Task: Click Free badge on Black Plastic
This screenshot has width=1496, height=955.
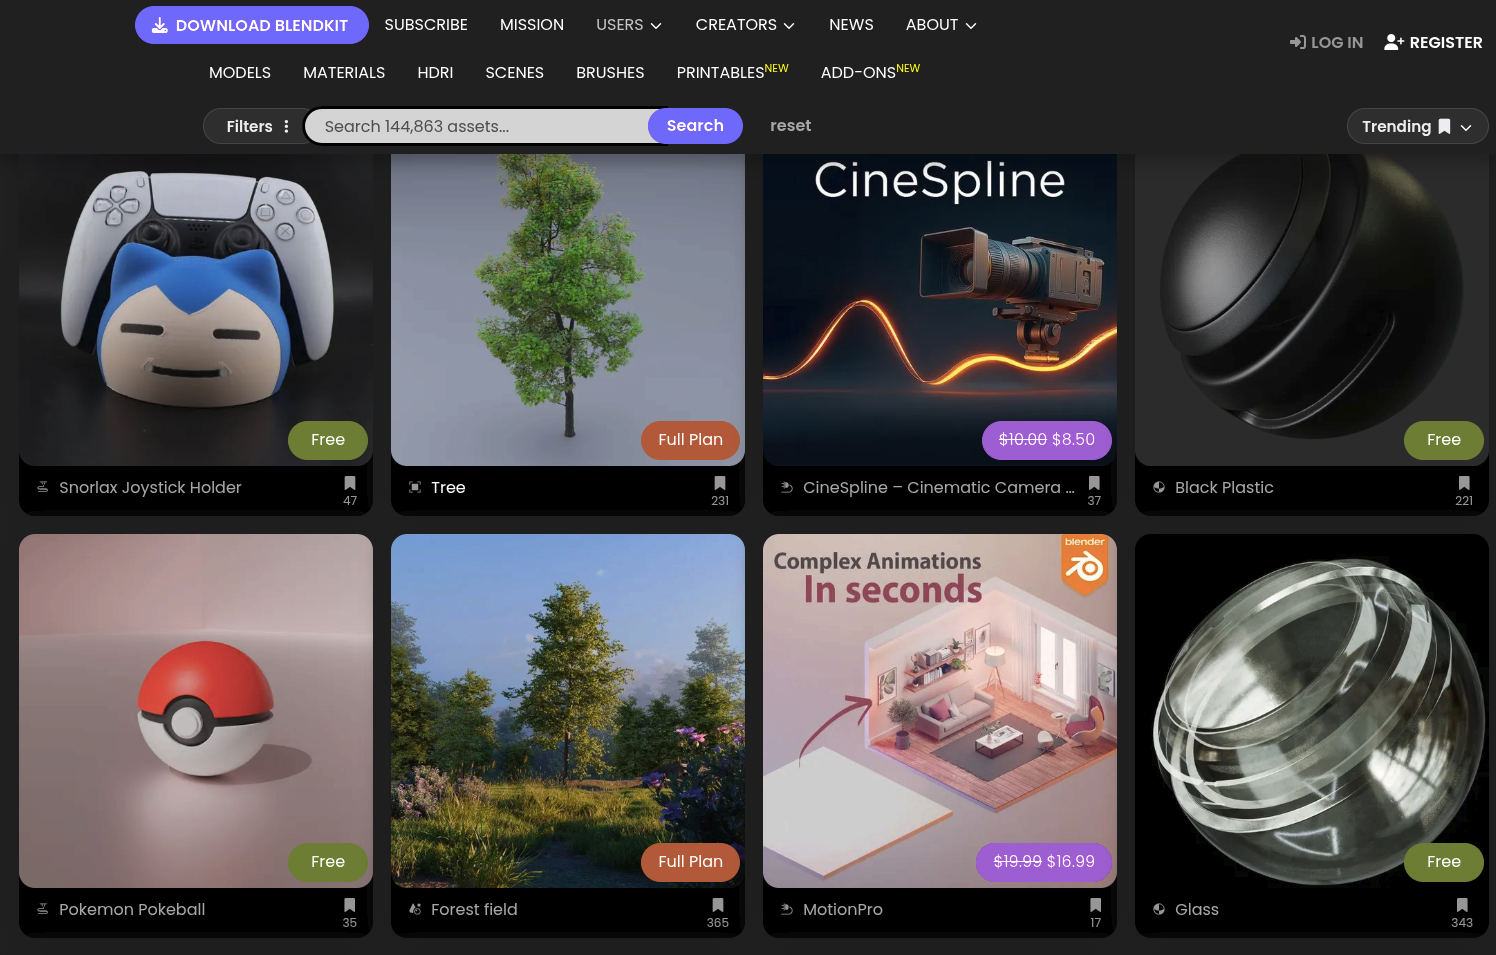Action: coord(1444,440)
